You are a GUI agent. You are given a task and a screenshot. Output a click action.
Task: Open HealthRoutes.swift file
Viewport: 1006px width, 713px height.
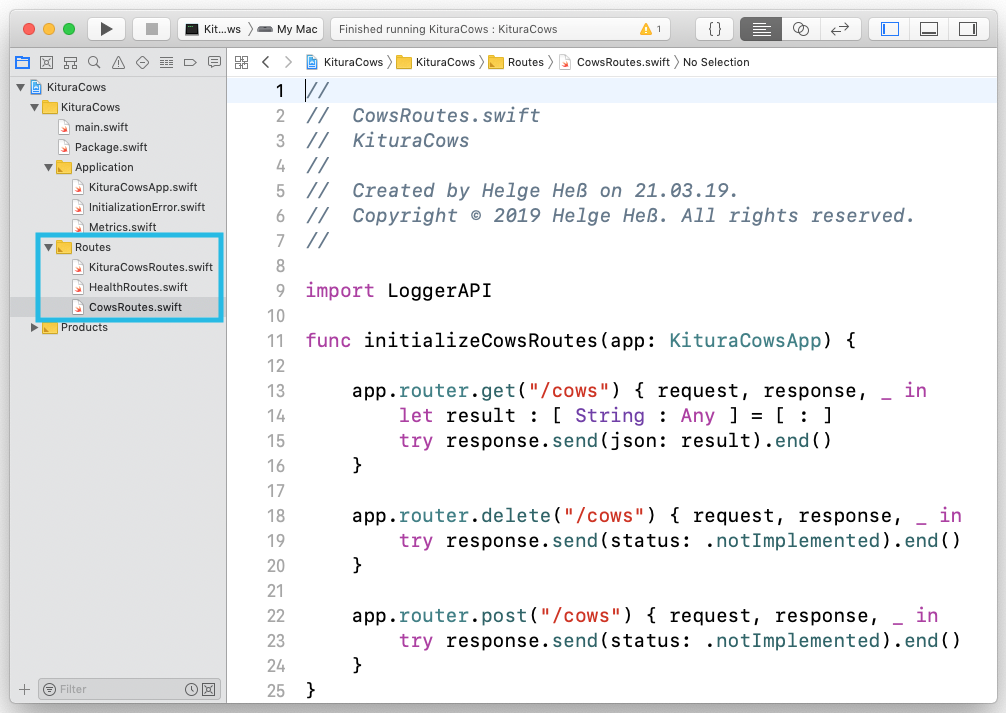(138, 287)
